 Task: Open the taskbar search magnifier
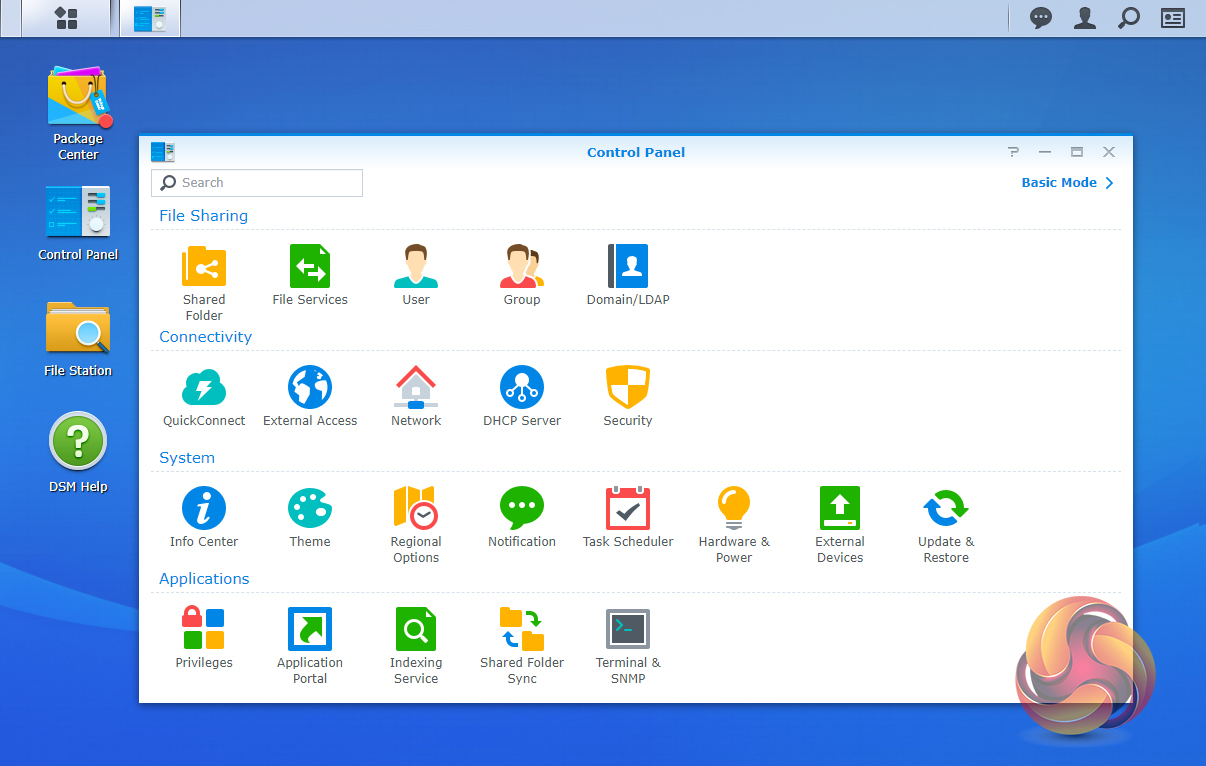pos(1129,18)
